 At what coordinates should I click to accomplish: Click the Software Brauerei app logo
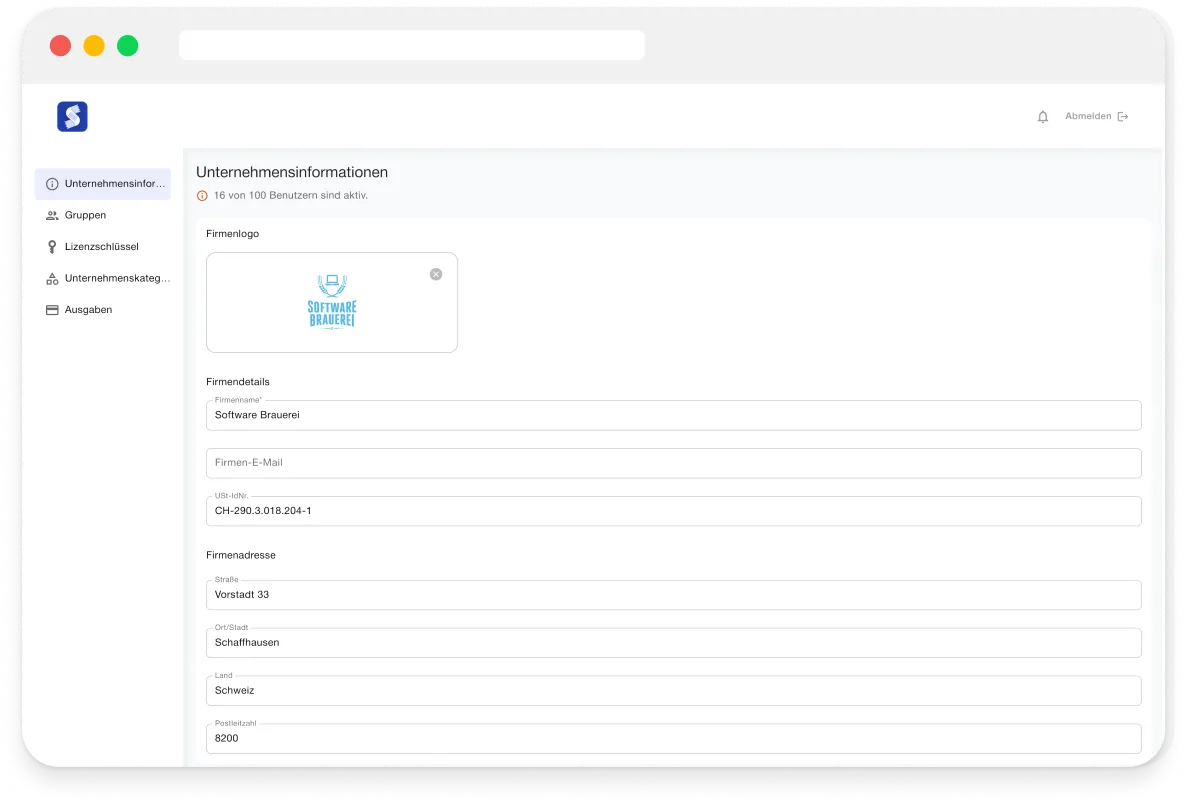click(71, 116)
